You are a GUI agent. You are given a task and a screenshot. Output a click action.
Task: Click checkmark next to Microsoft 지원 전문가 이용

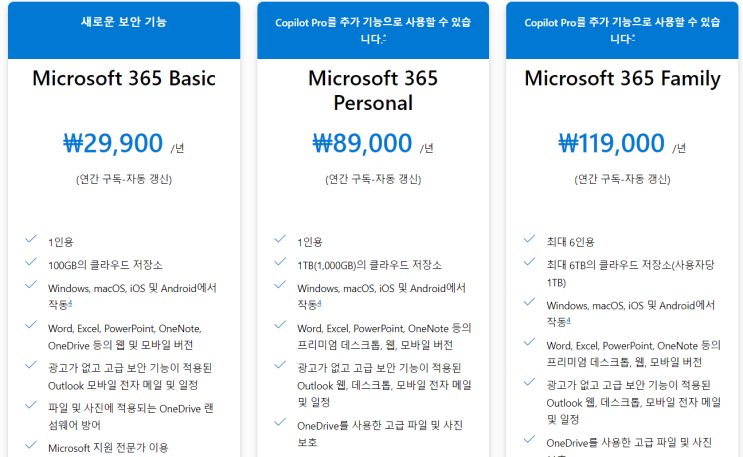tap(31, 447)
